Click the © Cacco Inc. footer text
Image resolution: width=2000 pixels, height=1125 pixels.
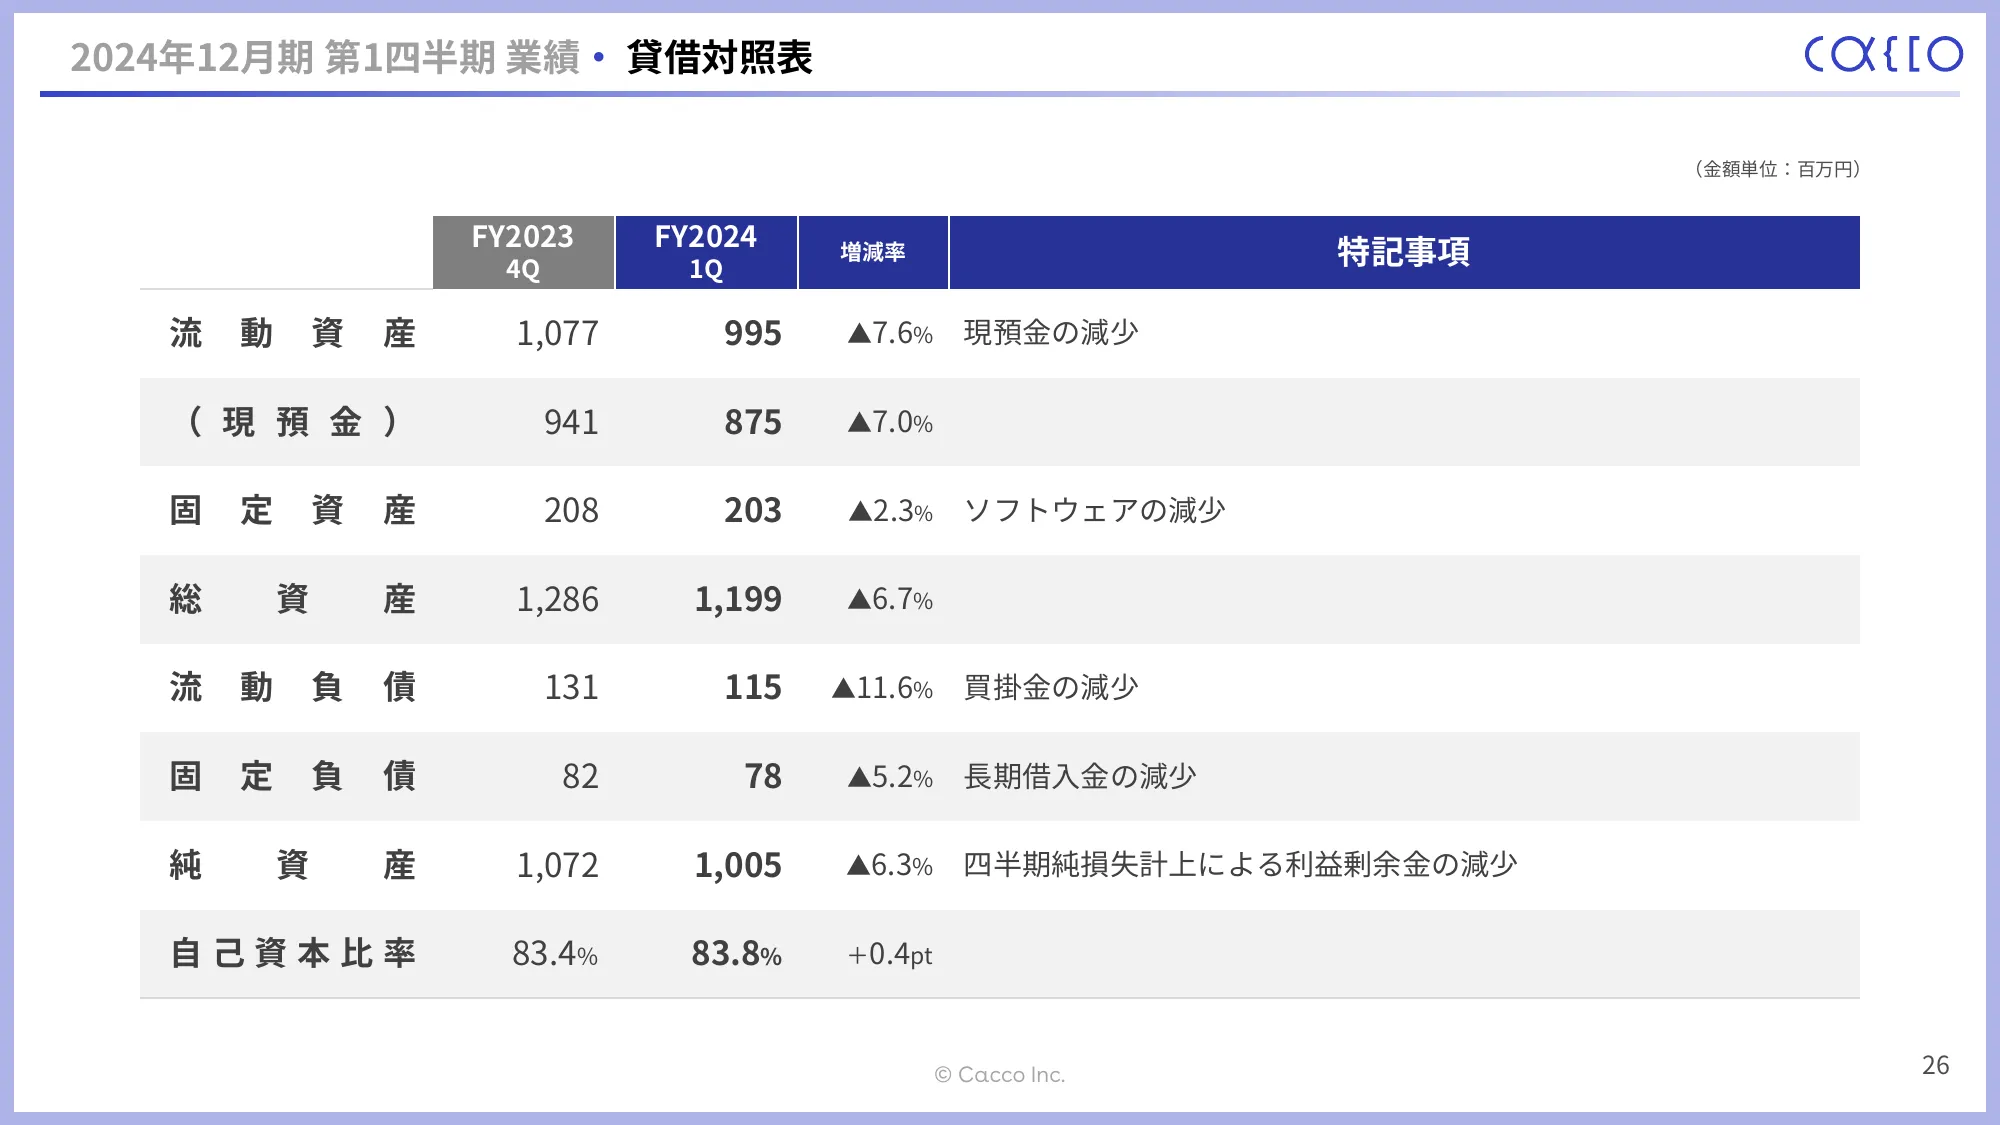(1000, 1074)
